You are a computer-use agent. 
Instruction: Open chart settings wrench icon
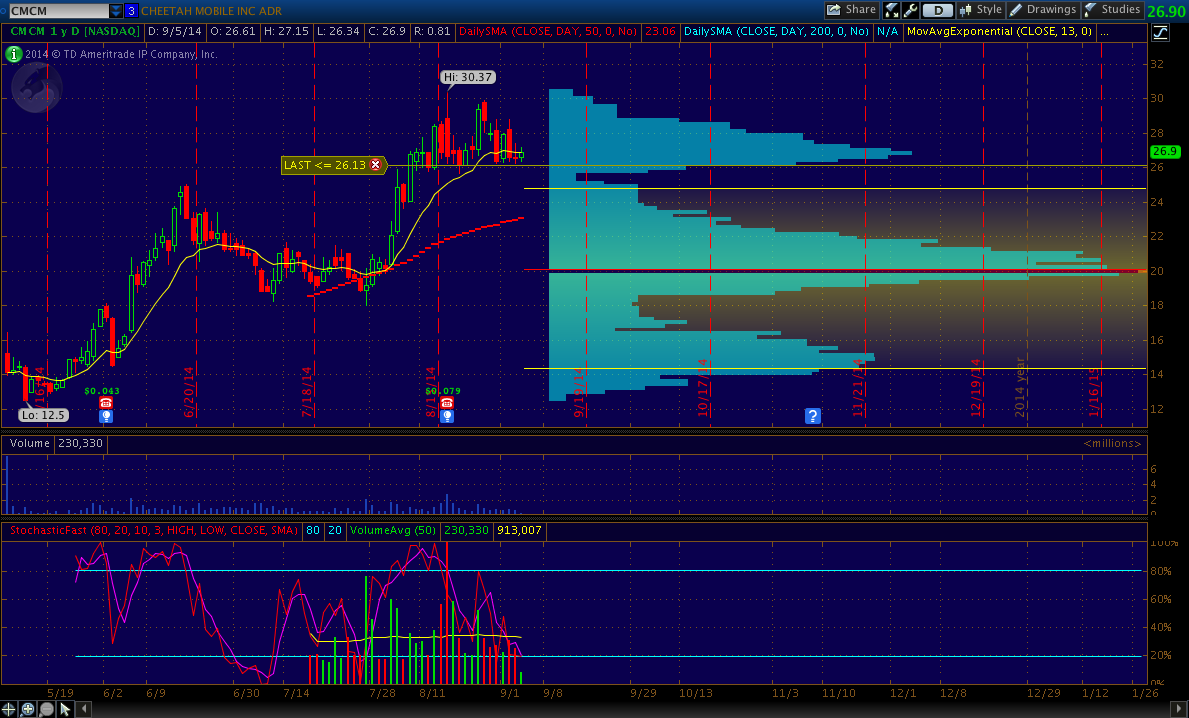910,10
